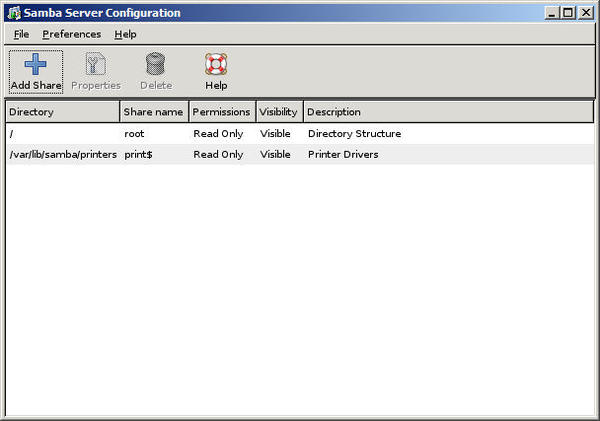
Task: Select the root share name cell
Action: (134, 134)
